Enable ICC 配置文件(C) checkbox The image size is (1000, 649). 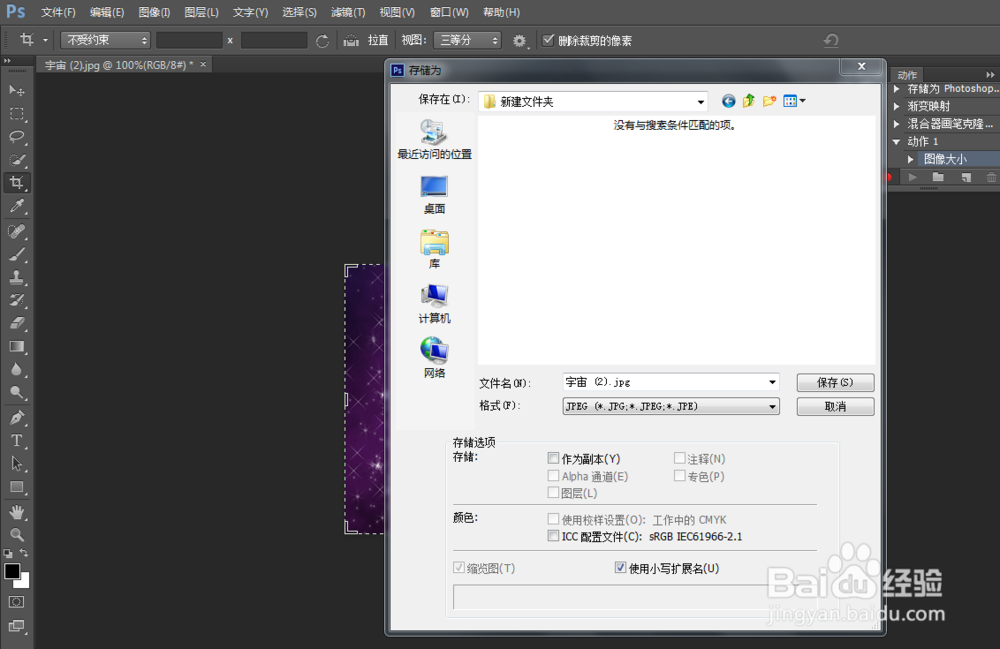point(553,536)
